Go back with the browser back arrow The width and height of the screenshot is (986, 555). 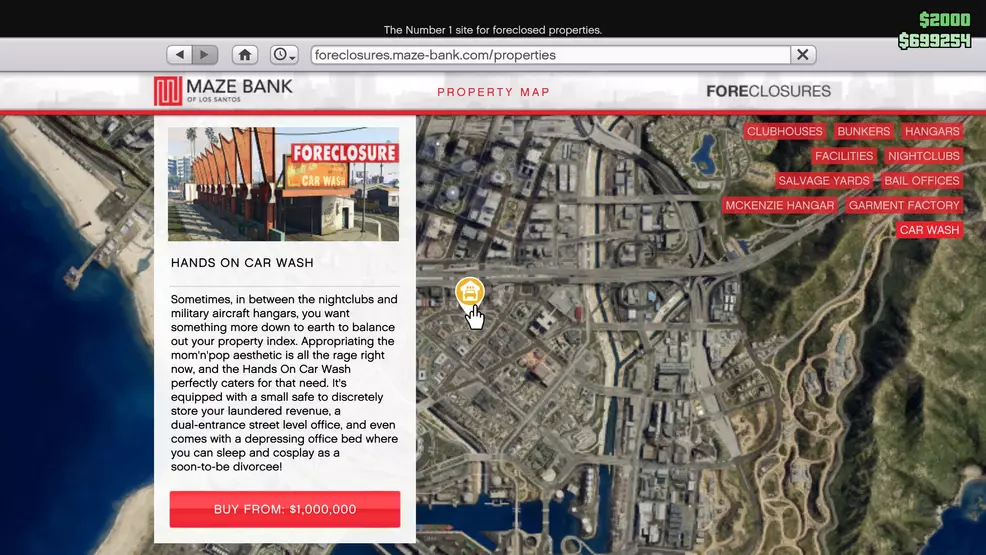[179, 55]
